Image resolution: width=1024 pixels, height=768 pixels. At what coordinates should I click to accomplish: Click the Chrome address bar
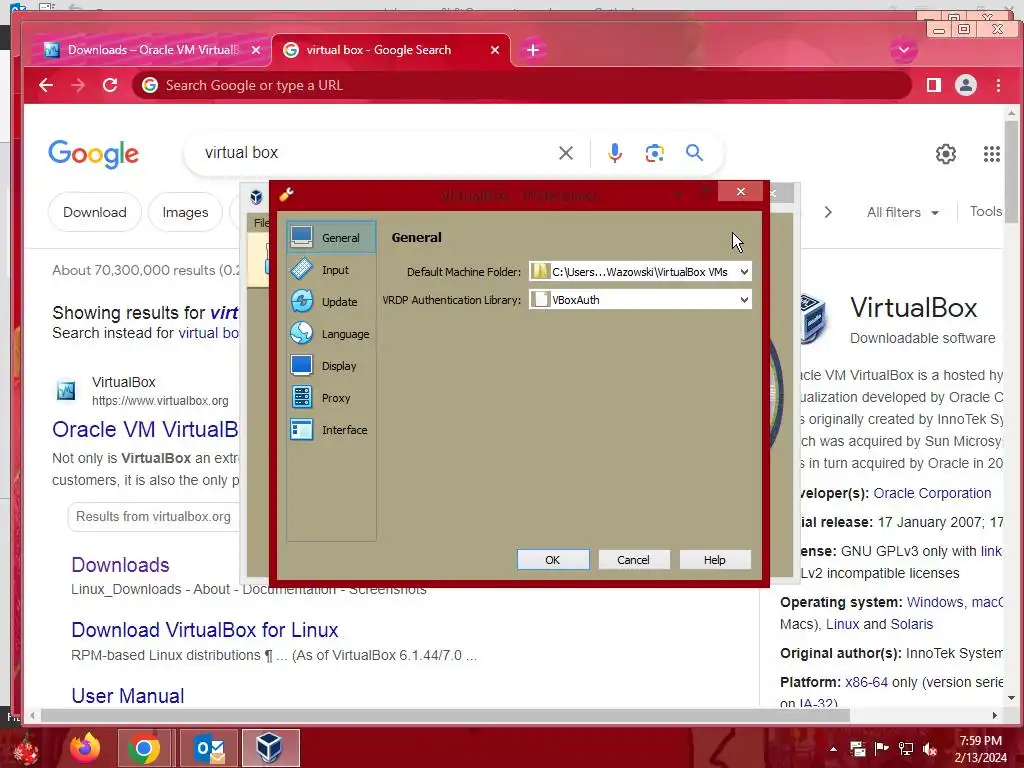[521, 85]
